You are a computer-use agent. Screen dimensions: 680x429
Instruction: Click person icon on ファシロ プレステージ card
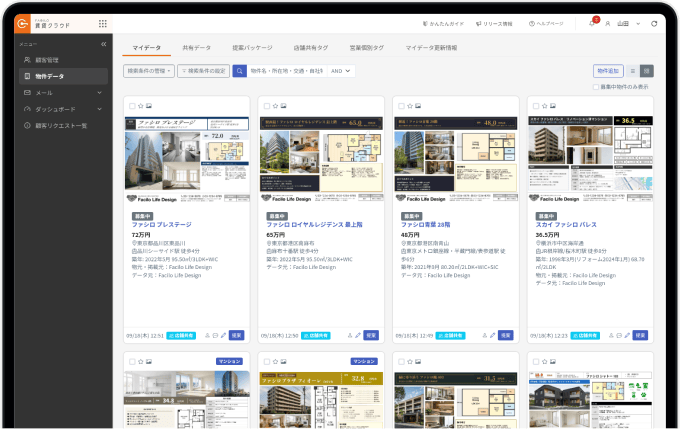click(x=207, y=335)
